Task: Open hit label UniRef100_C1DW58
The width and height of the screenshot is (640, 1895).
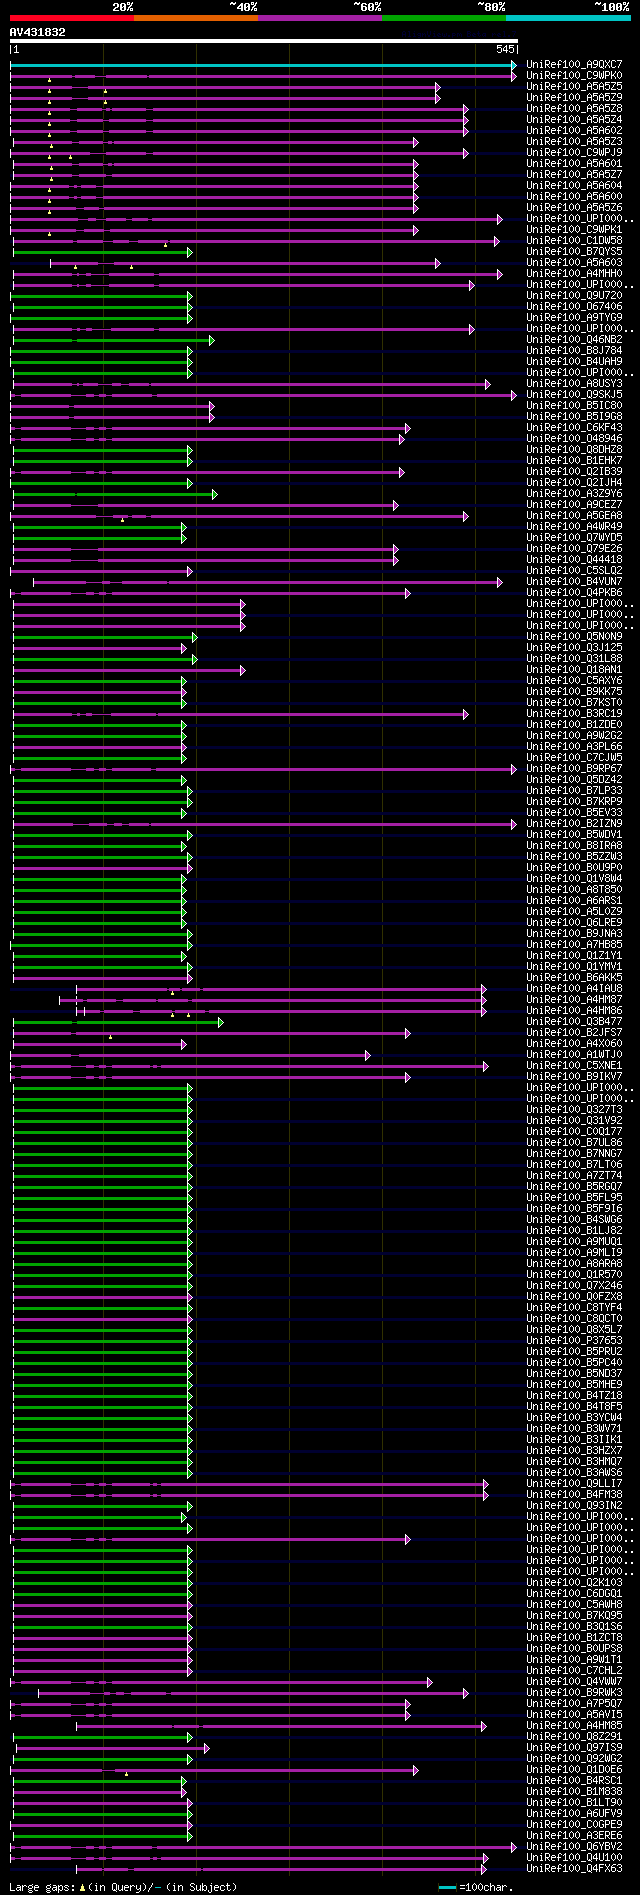Action: tap(574, 241)
